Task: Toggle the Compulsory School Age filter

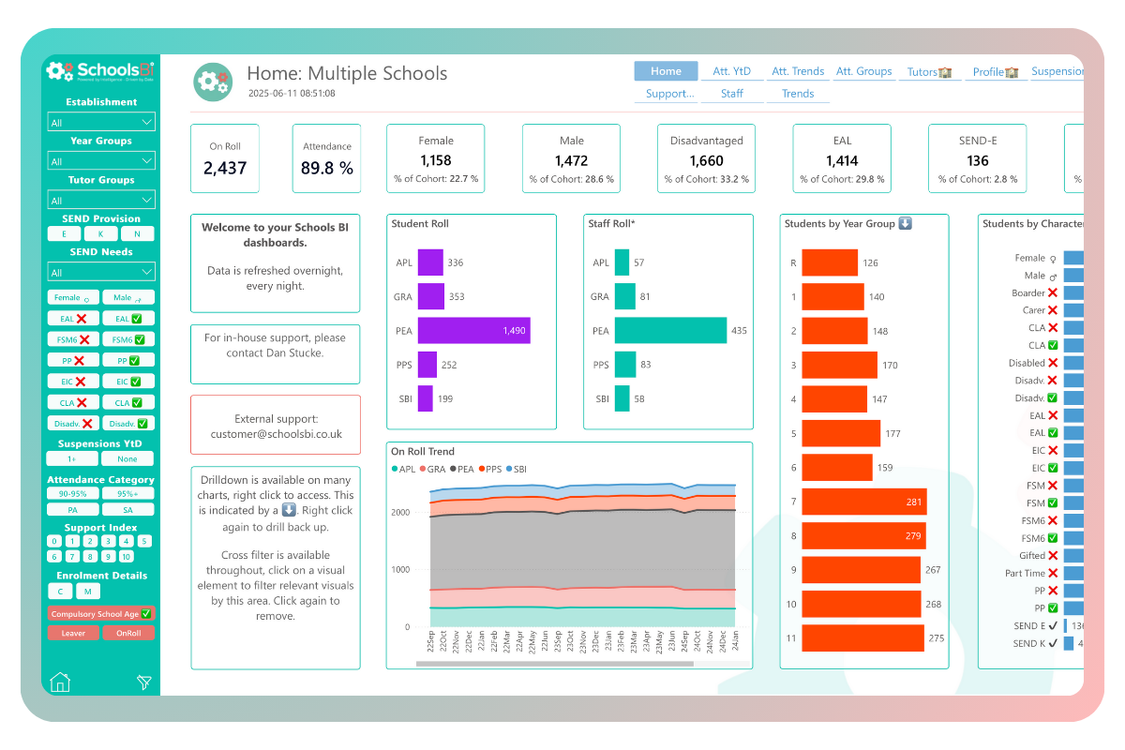Action: click(100, 613)
